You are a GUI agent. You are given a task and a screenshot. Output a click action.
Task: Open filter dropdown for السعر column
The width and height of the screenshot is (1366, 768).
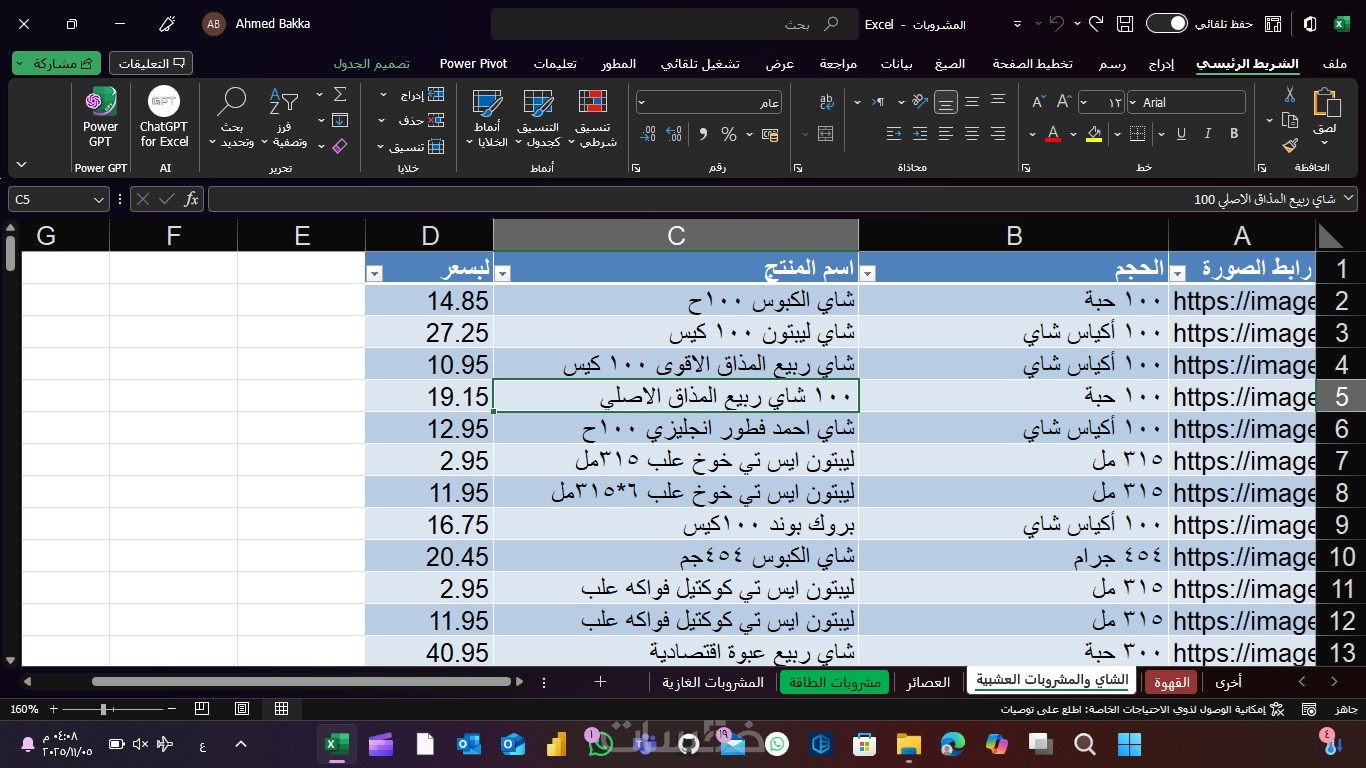click(374, 273)
